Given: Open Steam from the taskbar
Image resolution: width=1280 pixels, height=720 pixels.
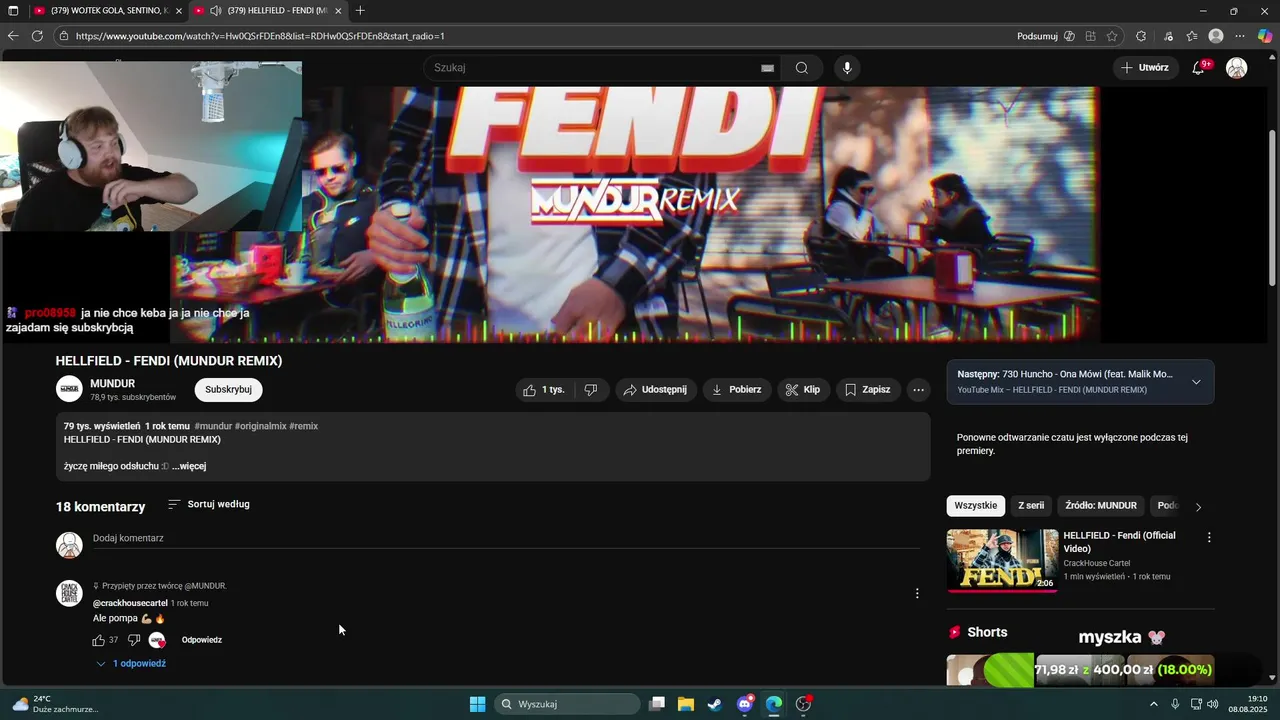Looking at the screenshot, I should coord(715,704).
